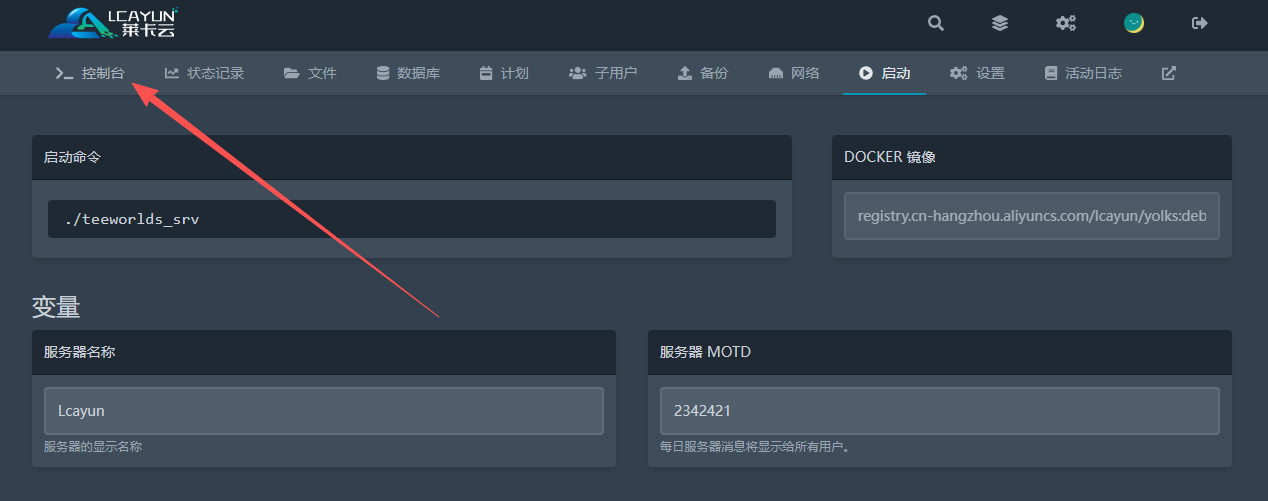
Task: Switch to the 状态记录 tab
Action: tap(204, 73)
